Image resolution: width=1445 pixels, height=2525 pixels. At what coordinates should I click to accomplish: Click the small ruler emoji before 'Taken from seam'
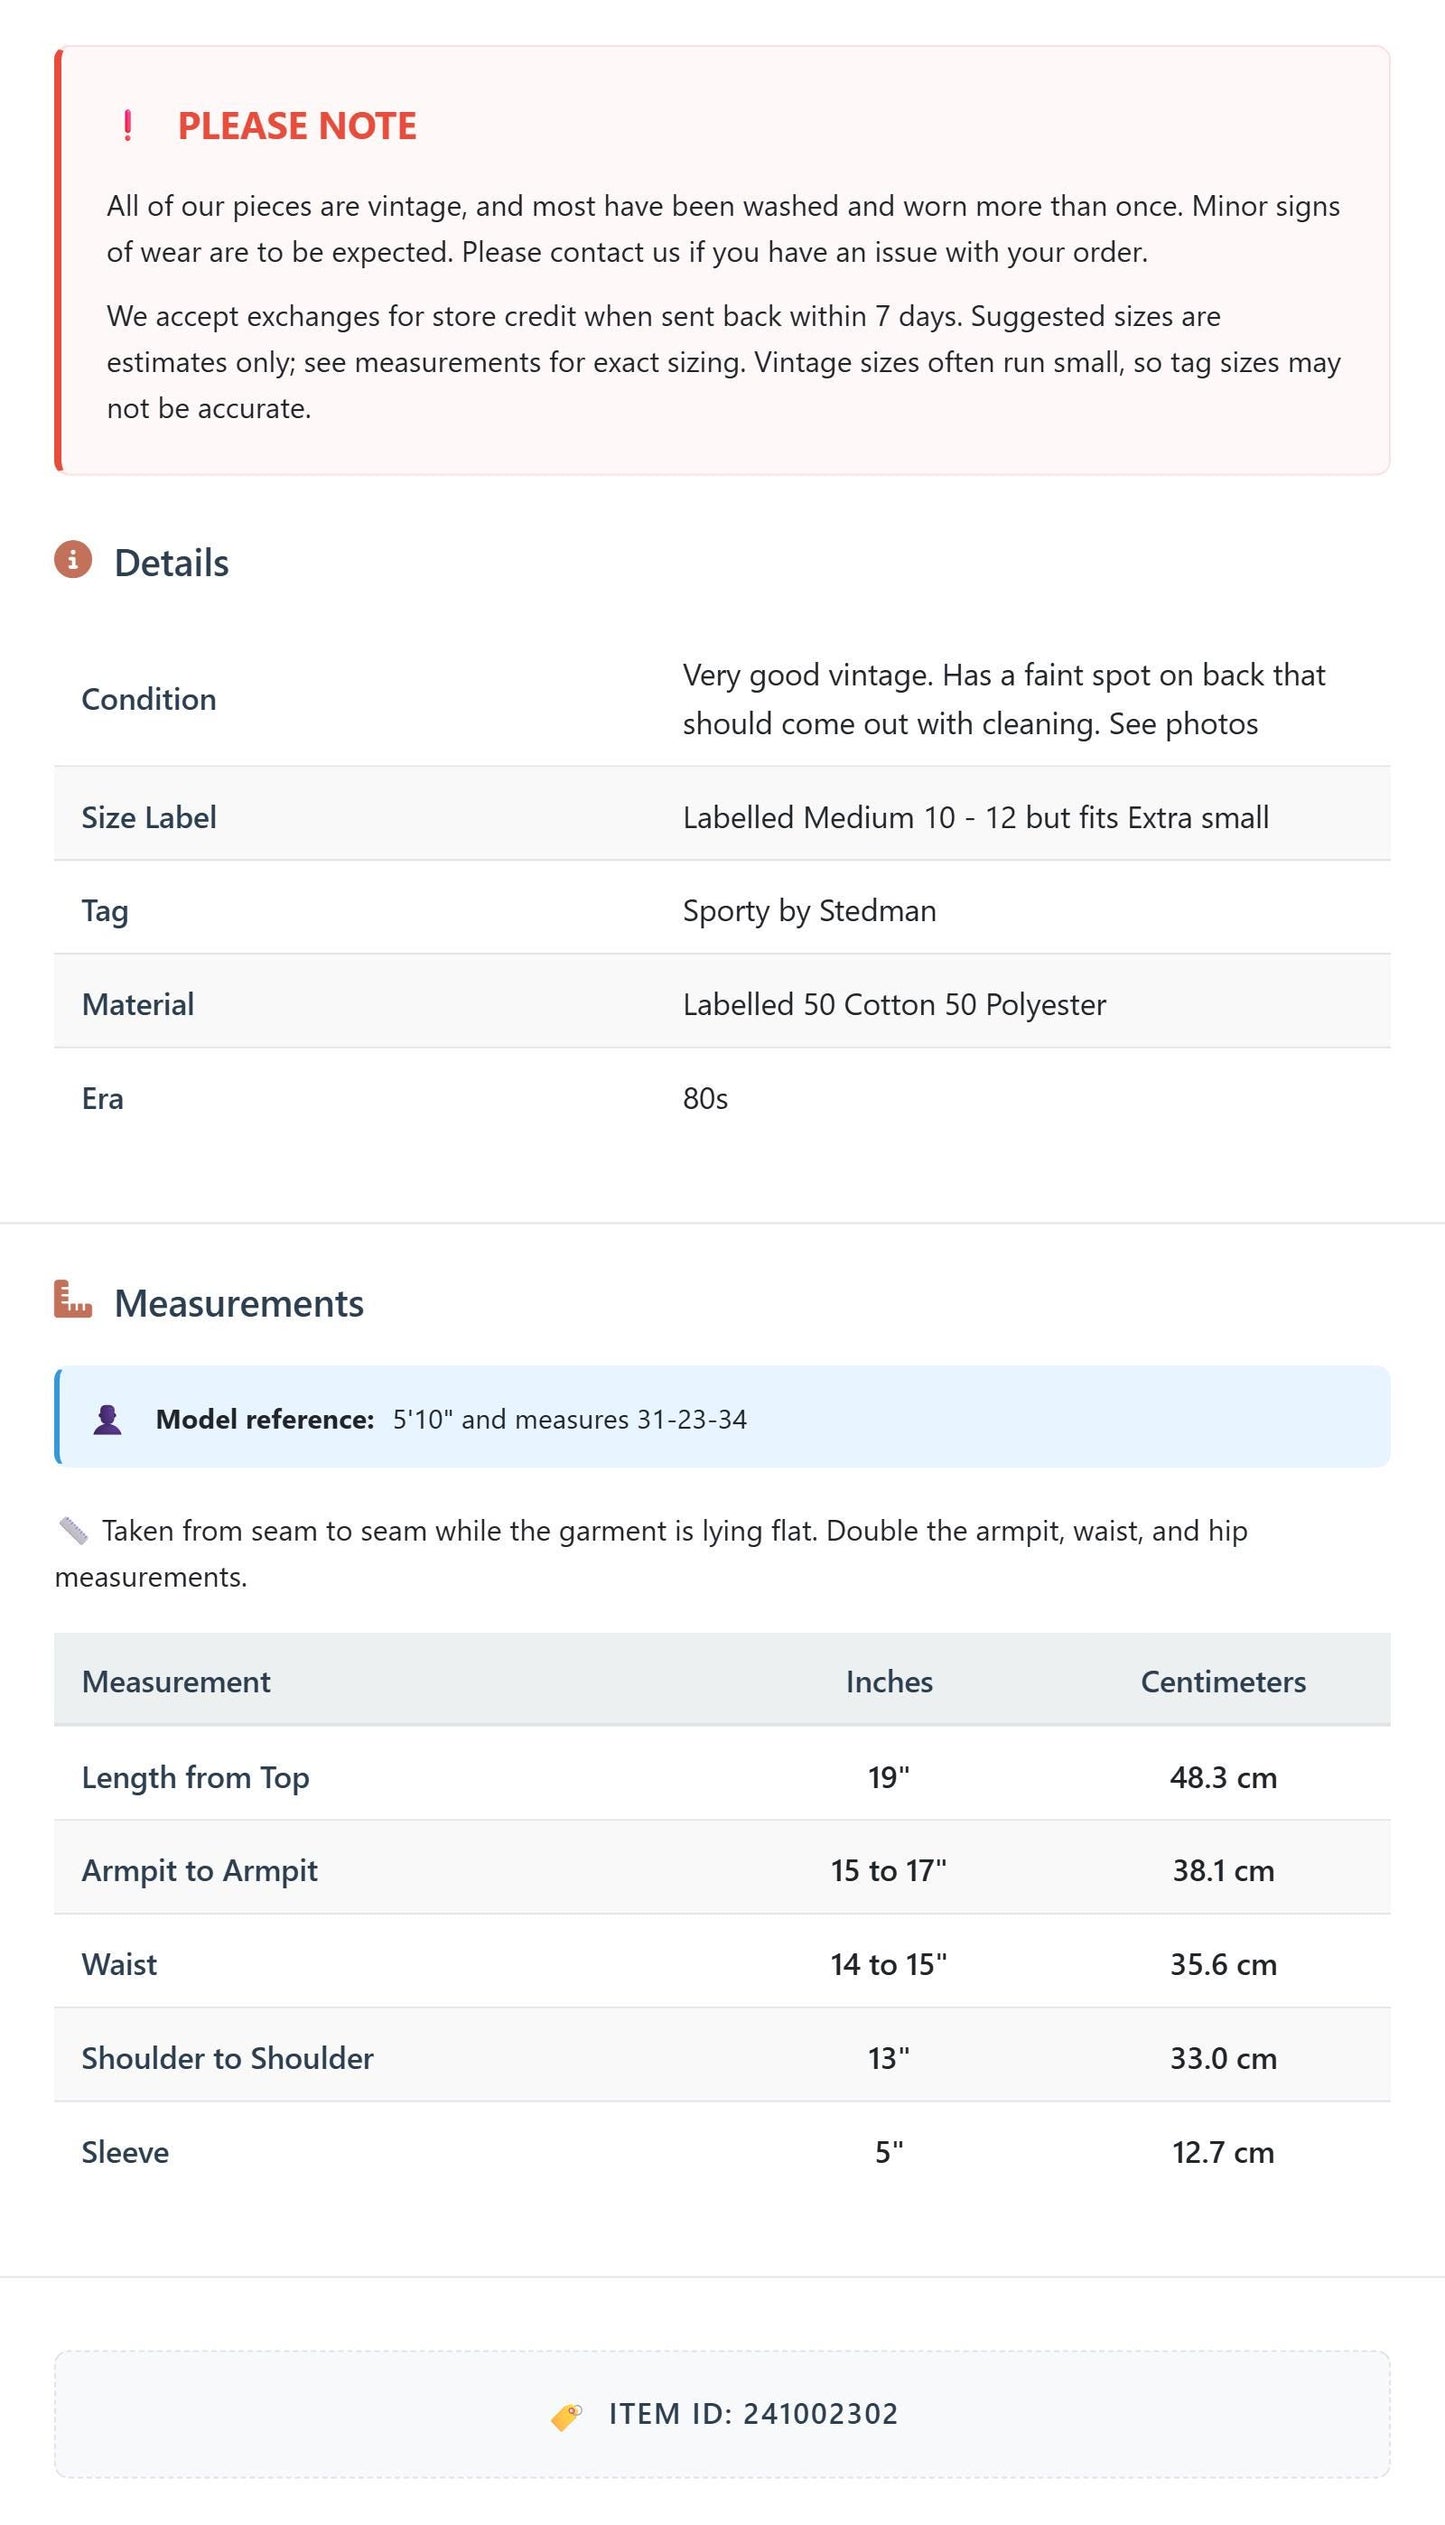tap(73, 1530)
